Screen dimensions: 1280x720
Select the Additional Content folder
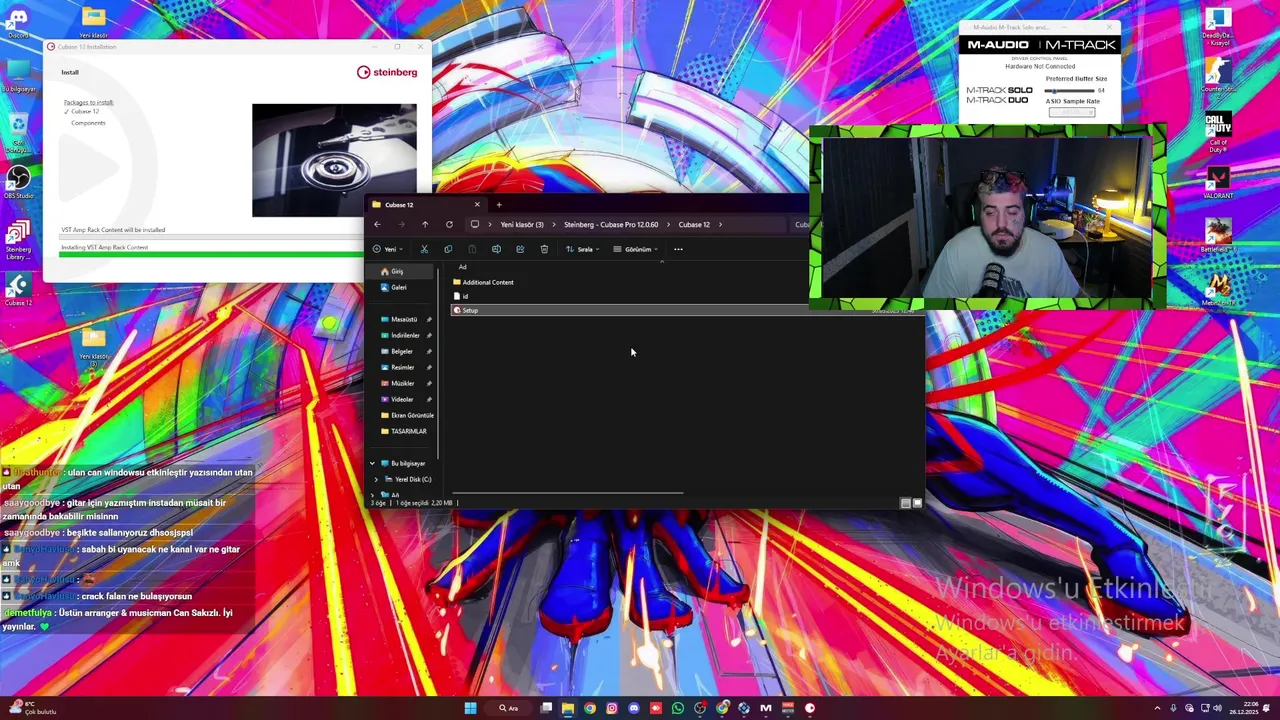[x=484, y=282]
